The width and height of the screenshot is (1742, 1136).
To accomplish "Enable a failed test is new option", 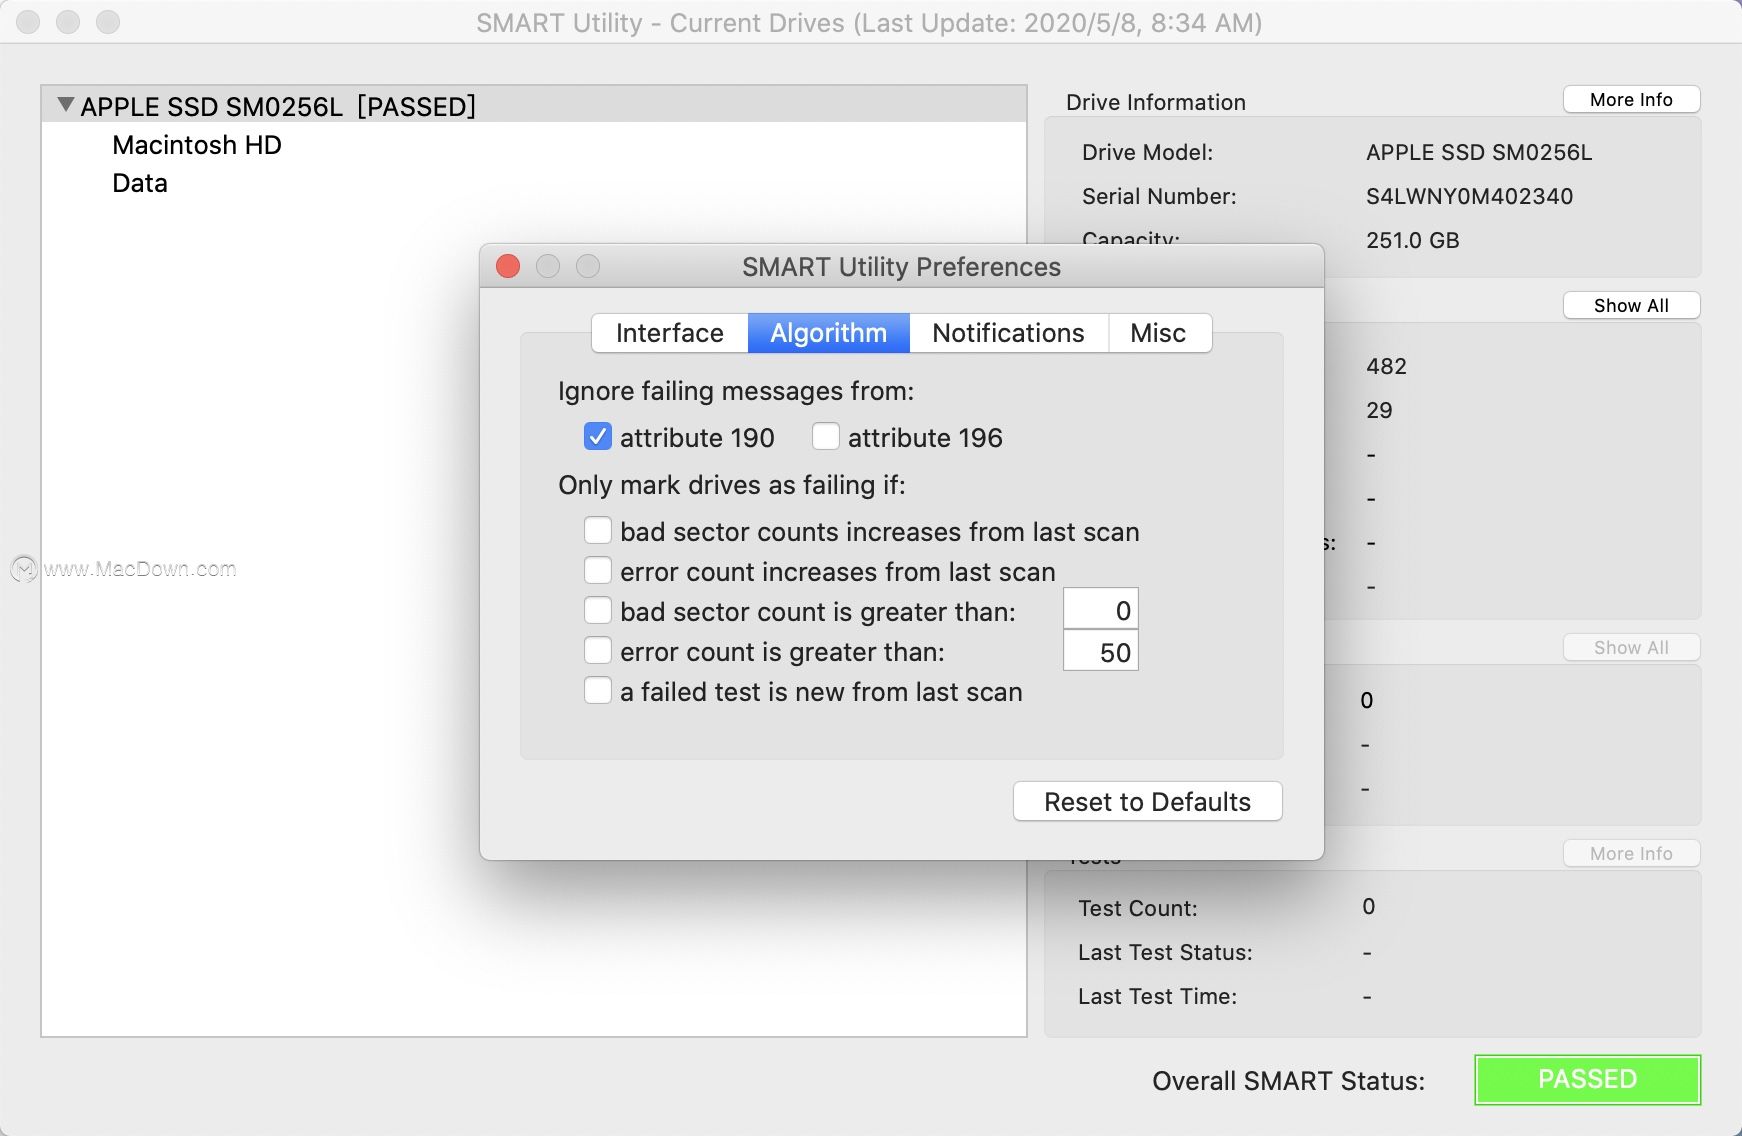I will click(x=598, y=691).
